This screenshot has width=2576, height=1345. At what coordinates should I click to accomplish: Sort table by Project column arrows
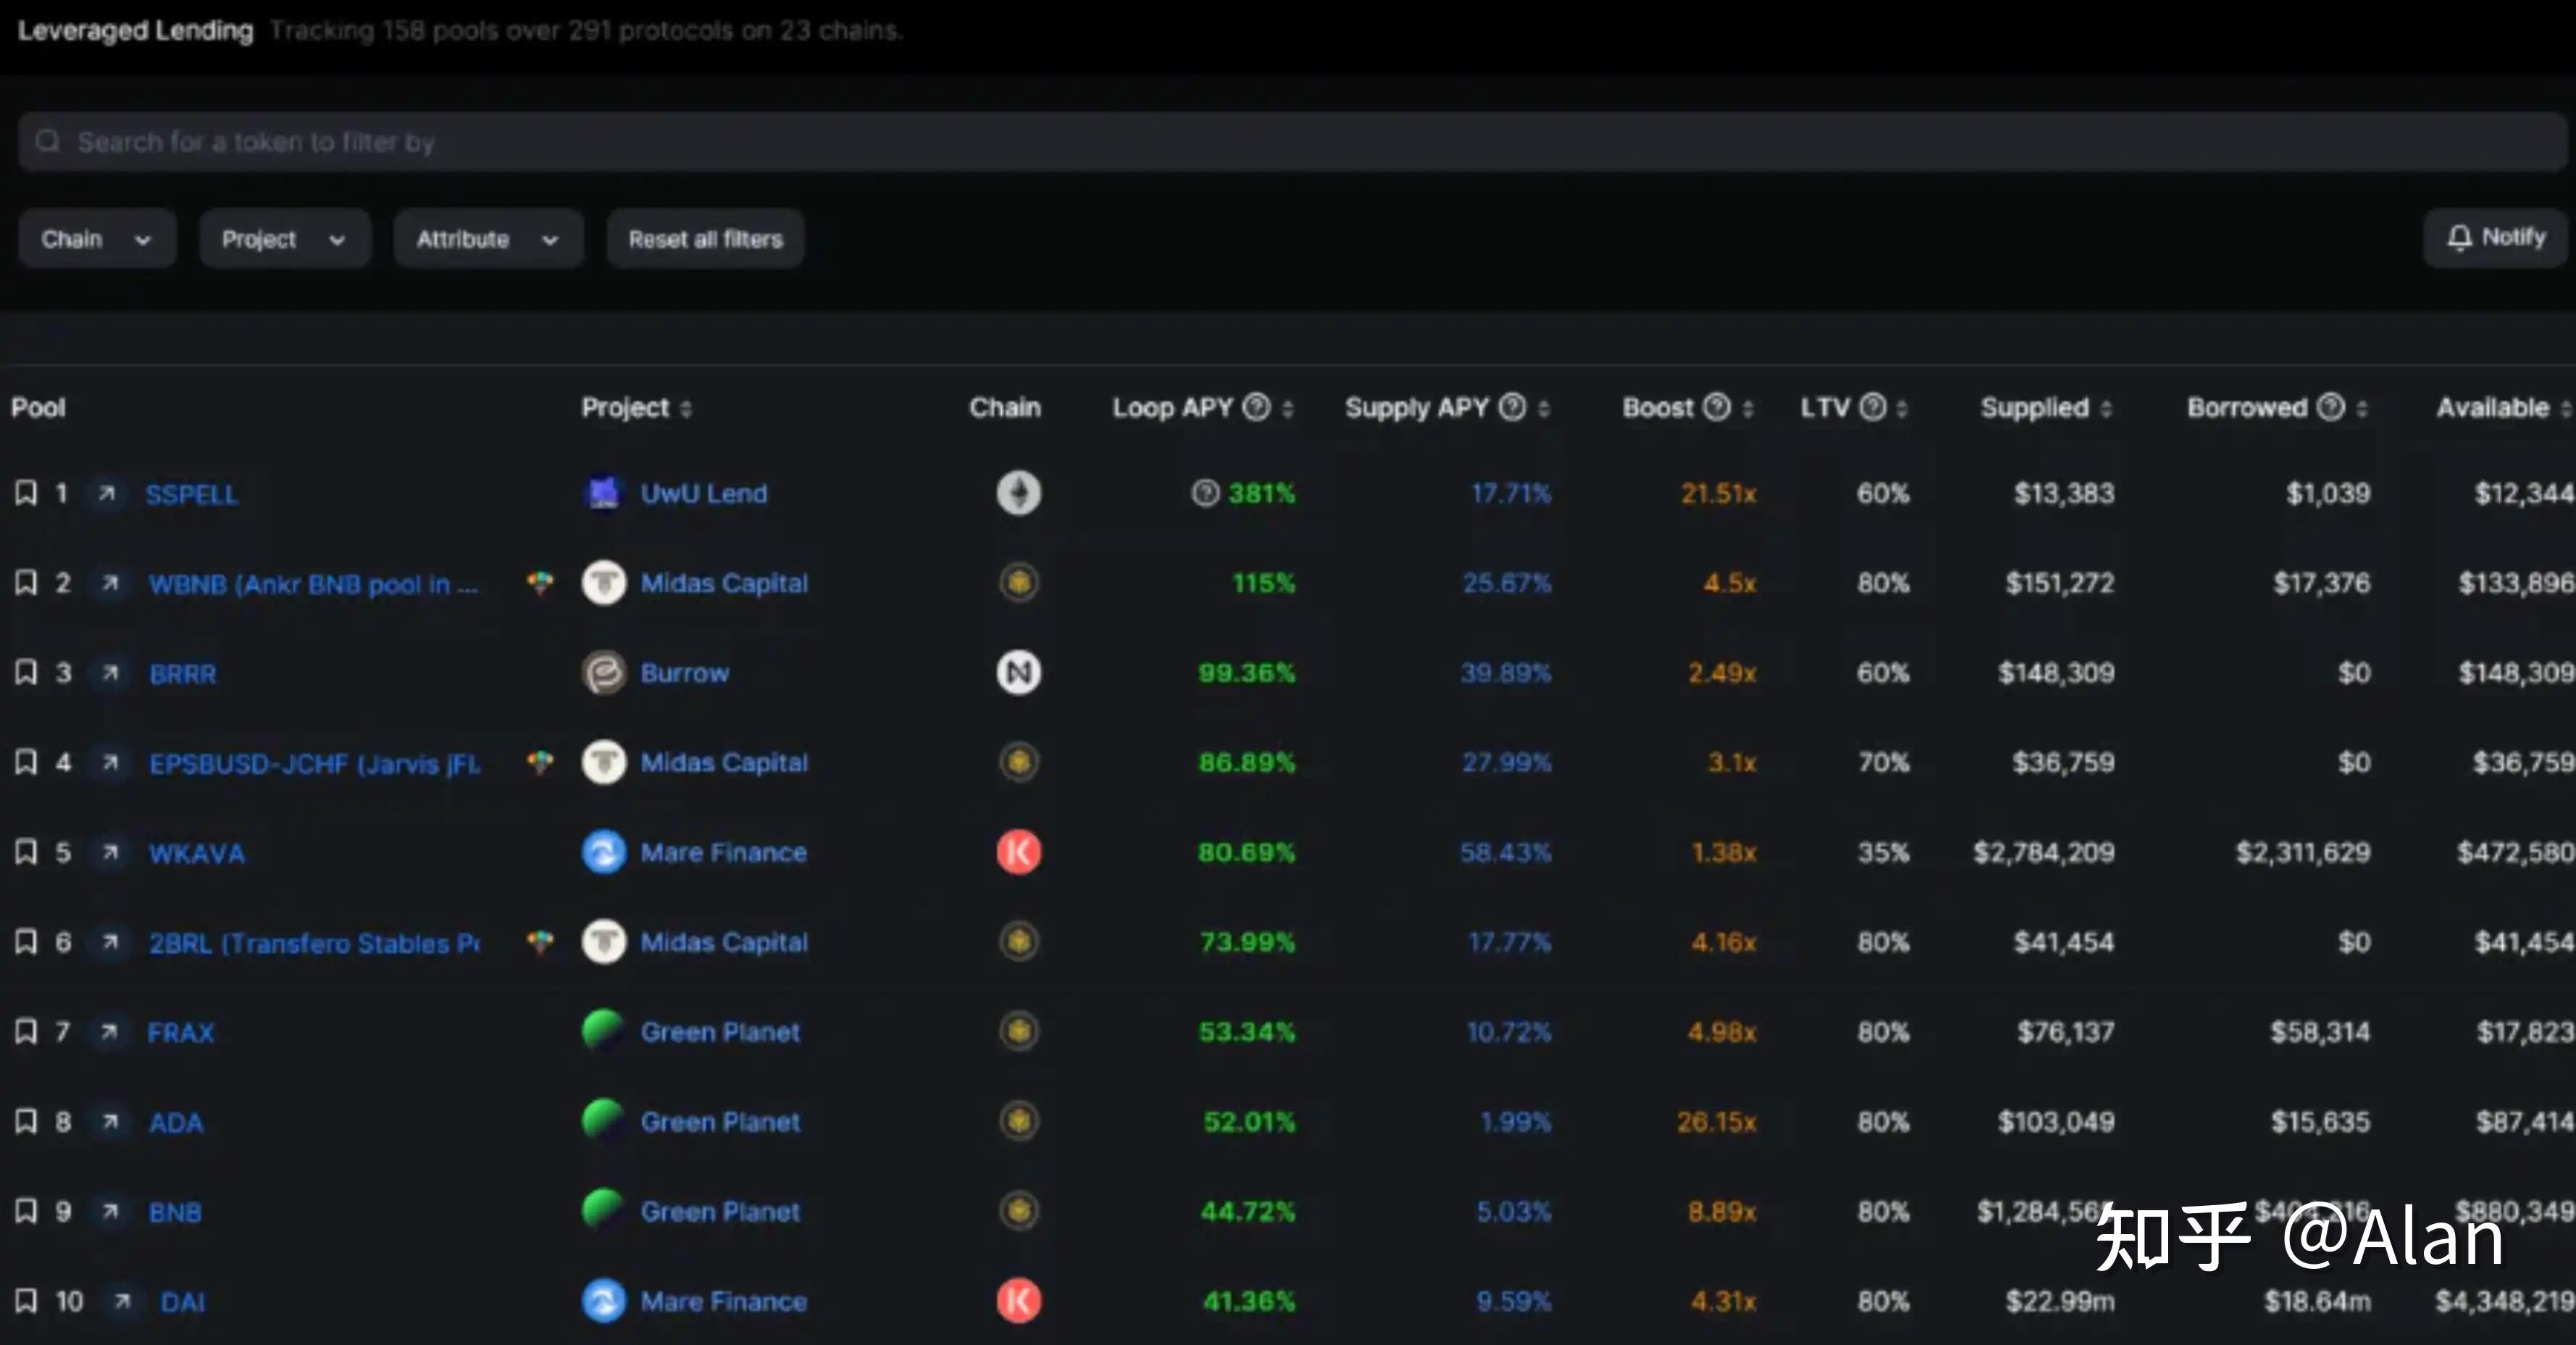click(686, 409)
